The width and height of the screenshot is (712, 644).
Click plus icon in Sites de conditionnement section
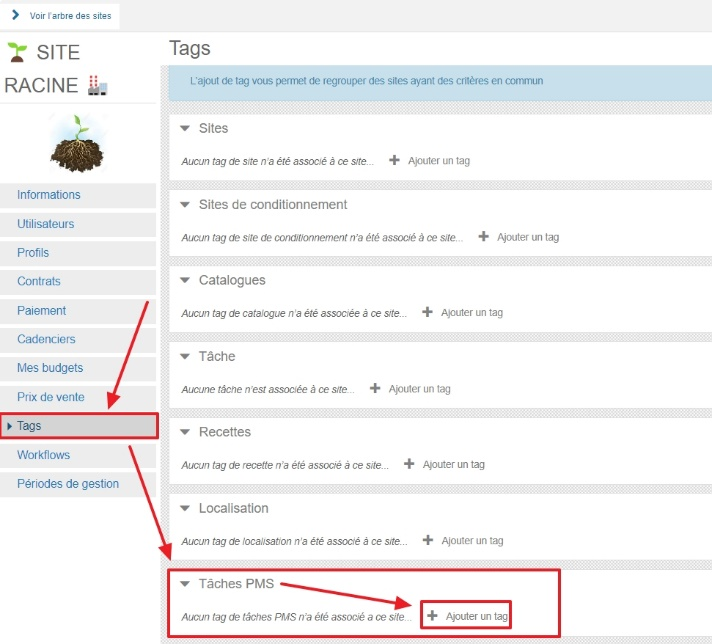coord(483,236)
